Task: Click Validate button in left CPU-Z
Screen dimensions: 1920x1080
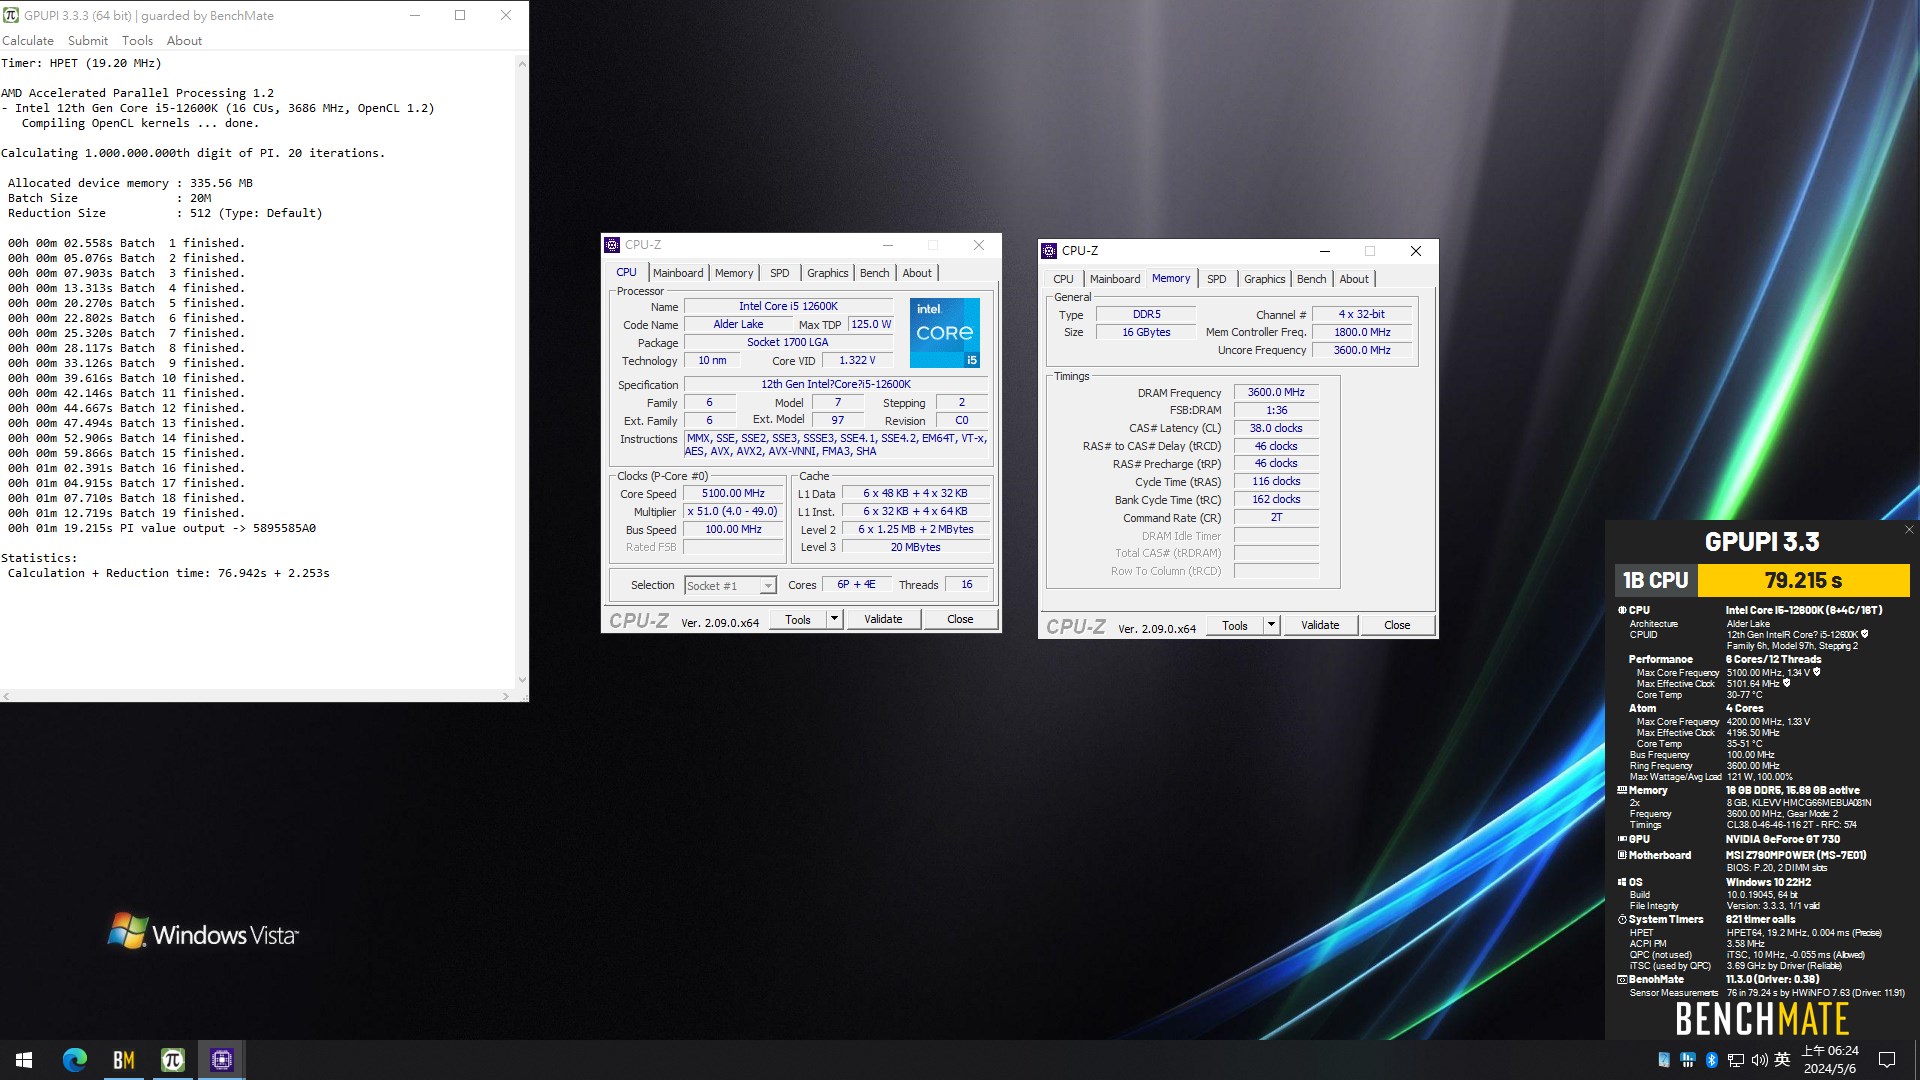Action: point(883,619)
